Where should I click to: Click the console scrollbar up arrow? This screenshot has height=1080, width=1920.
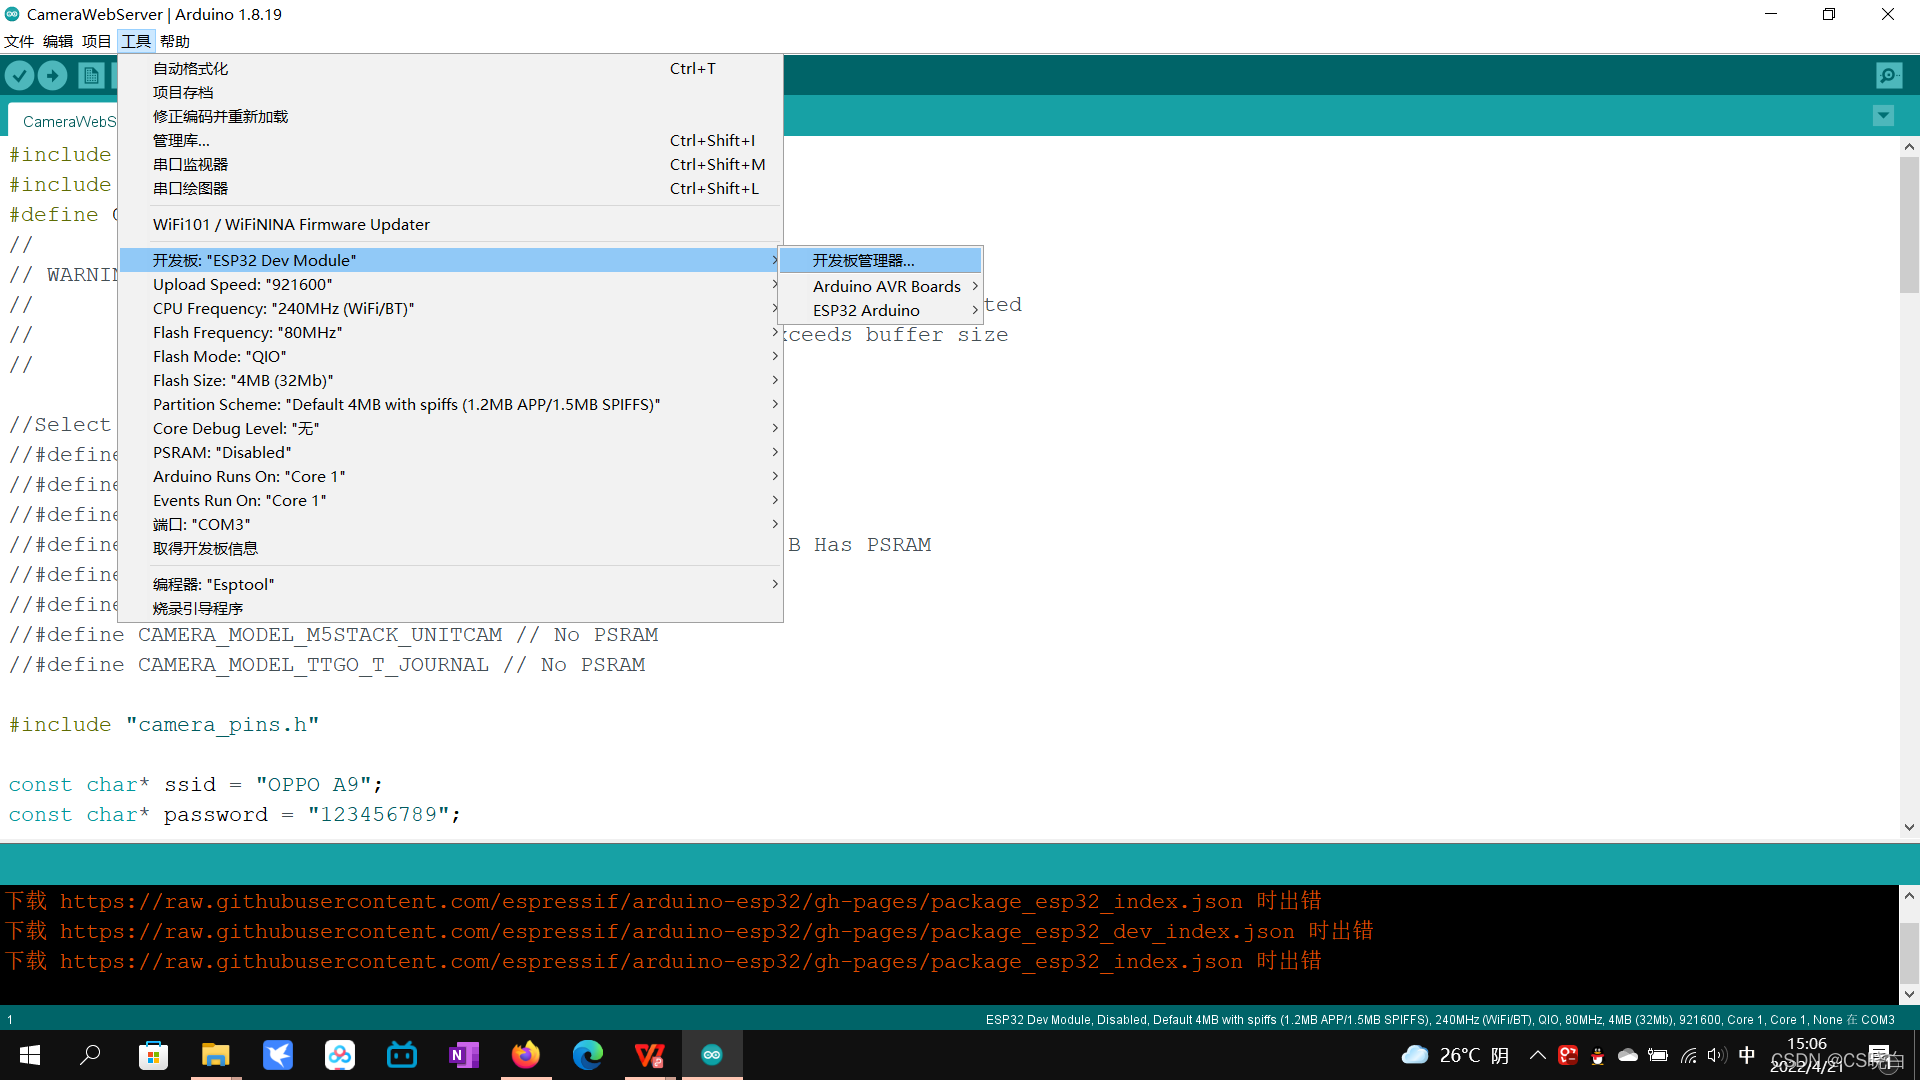(1909, 896)
